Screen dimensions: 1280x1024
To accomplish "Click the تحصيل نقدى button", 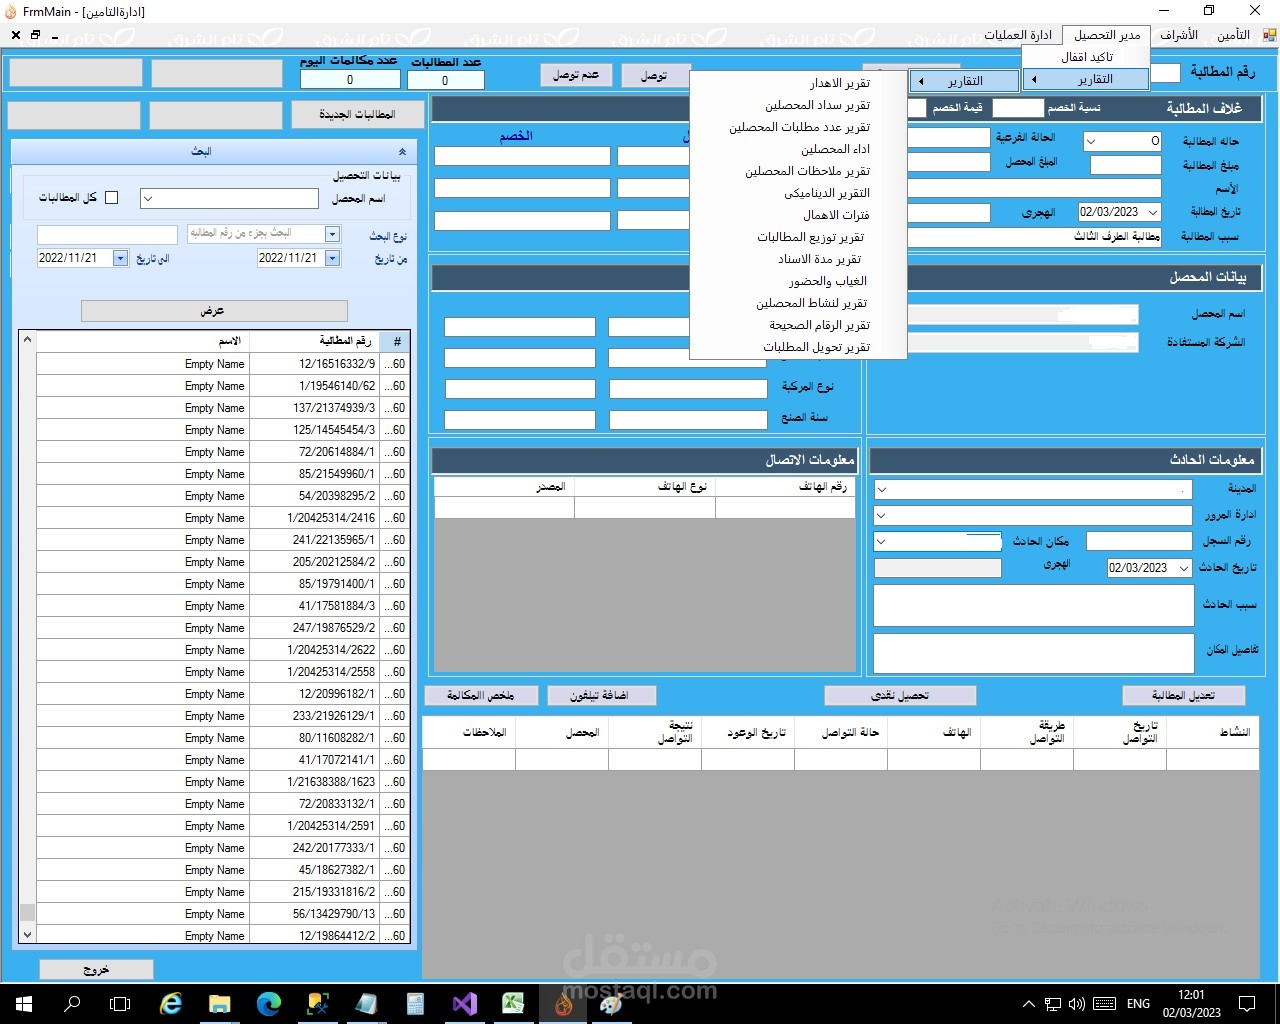I will pos(900,695).
